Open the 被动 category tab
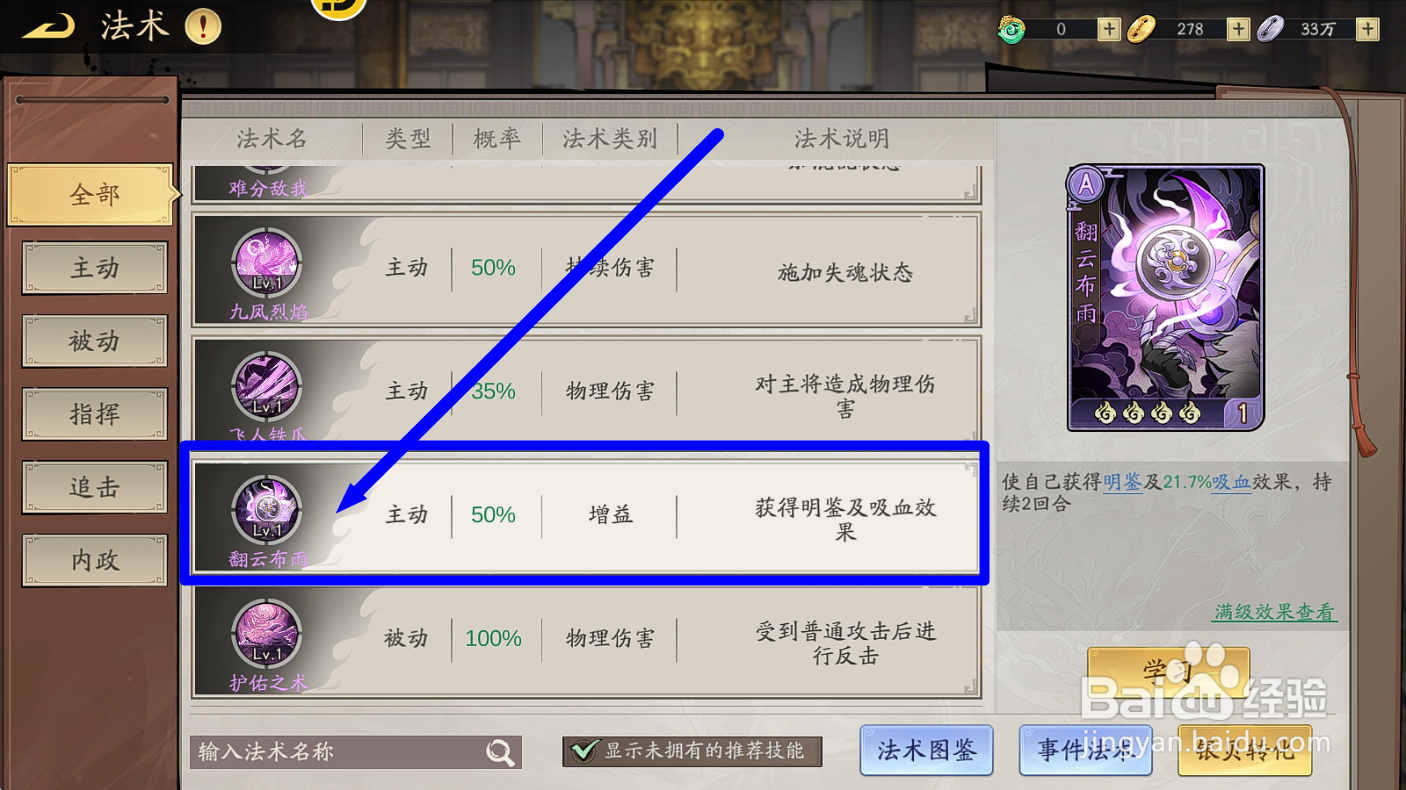 (95, 341)
